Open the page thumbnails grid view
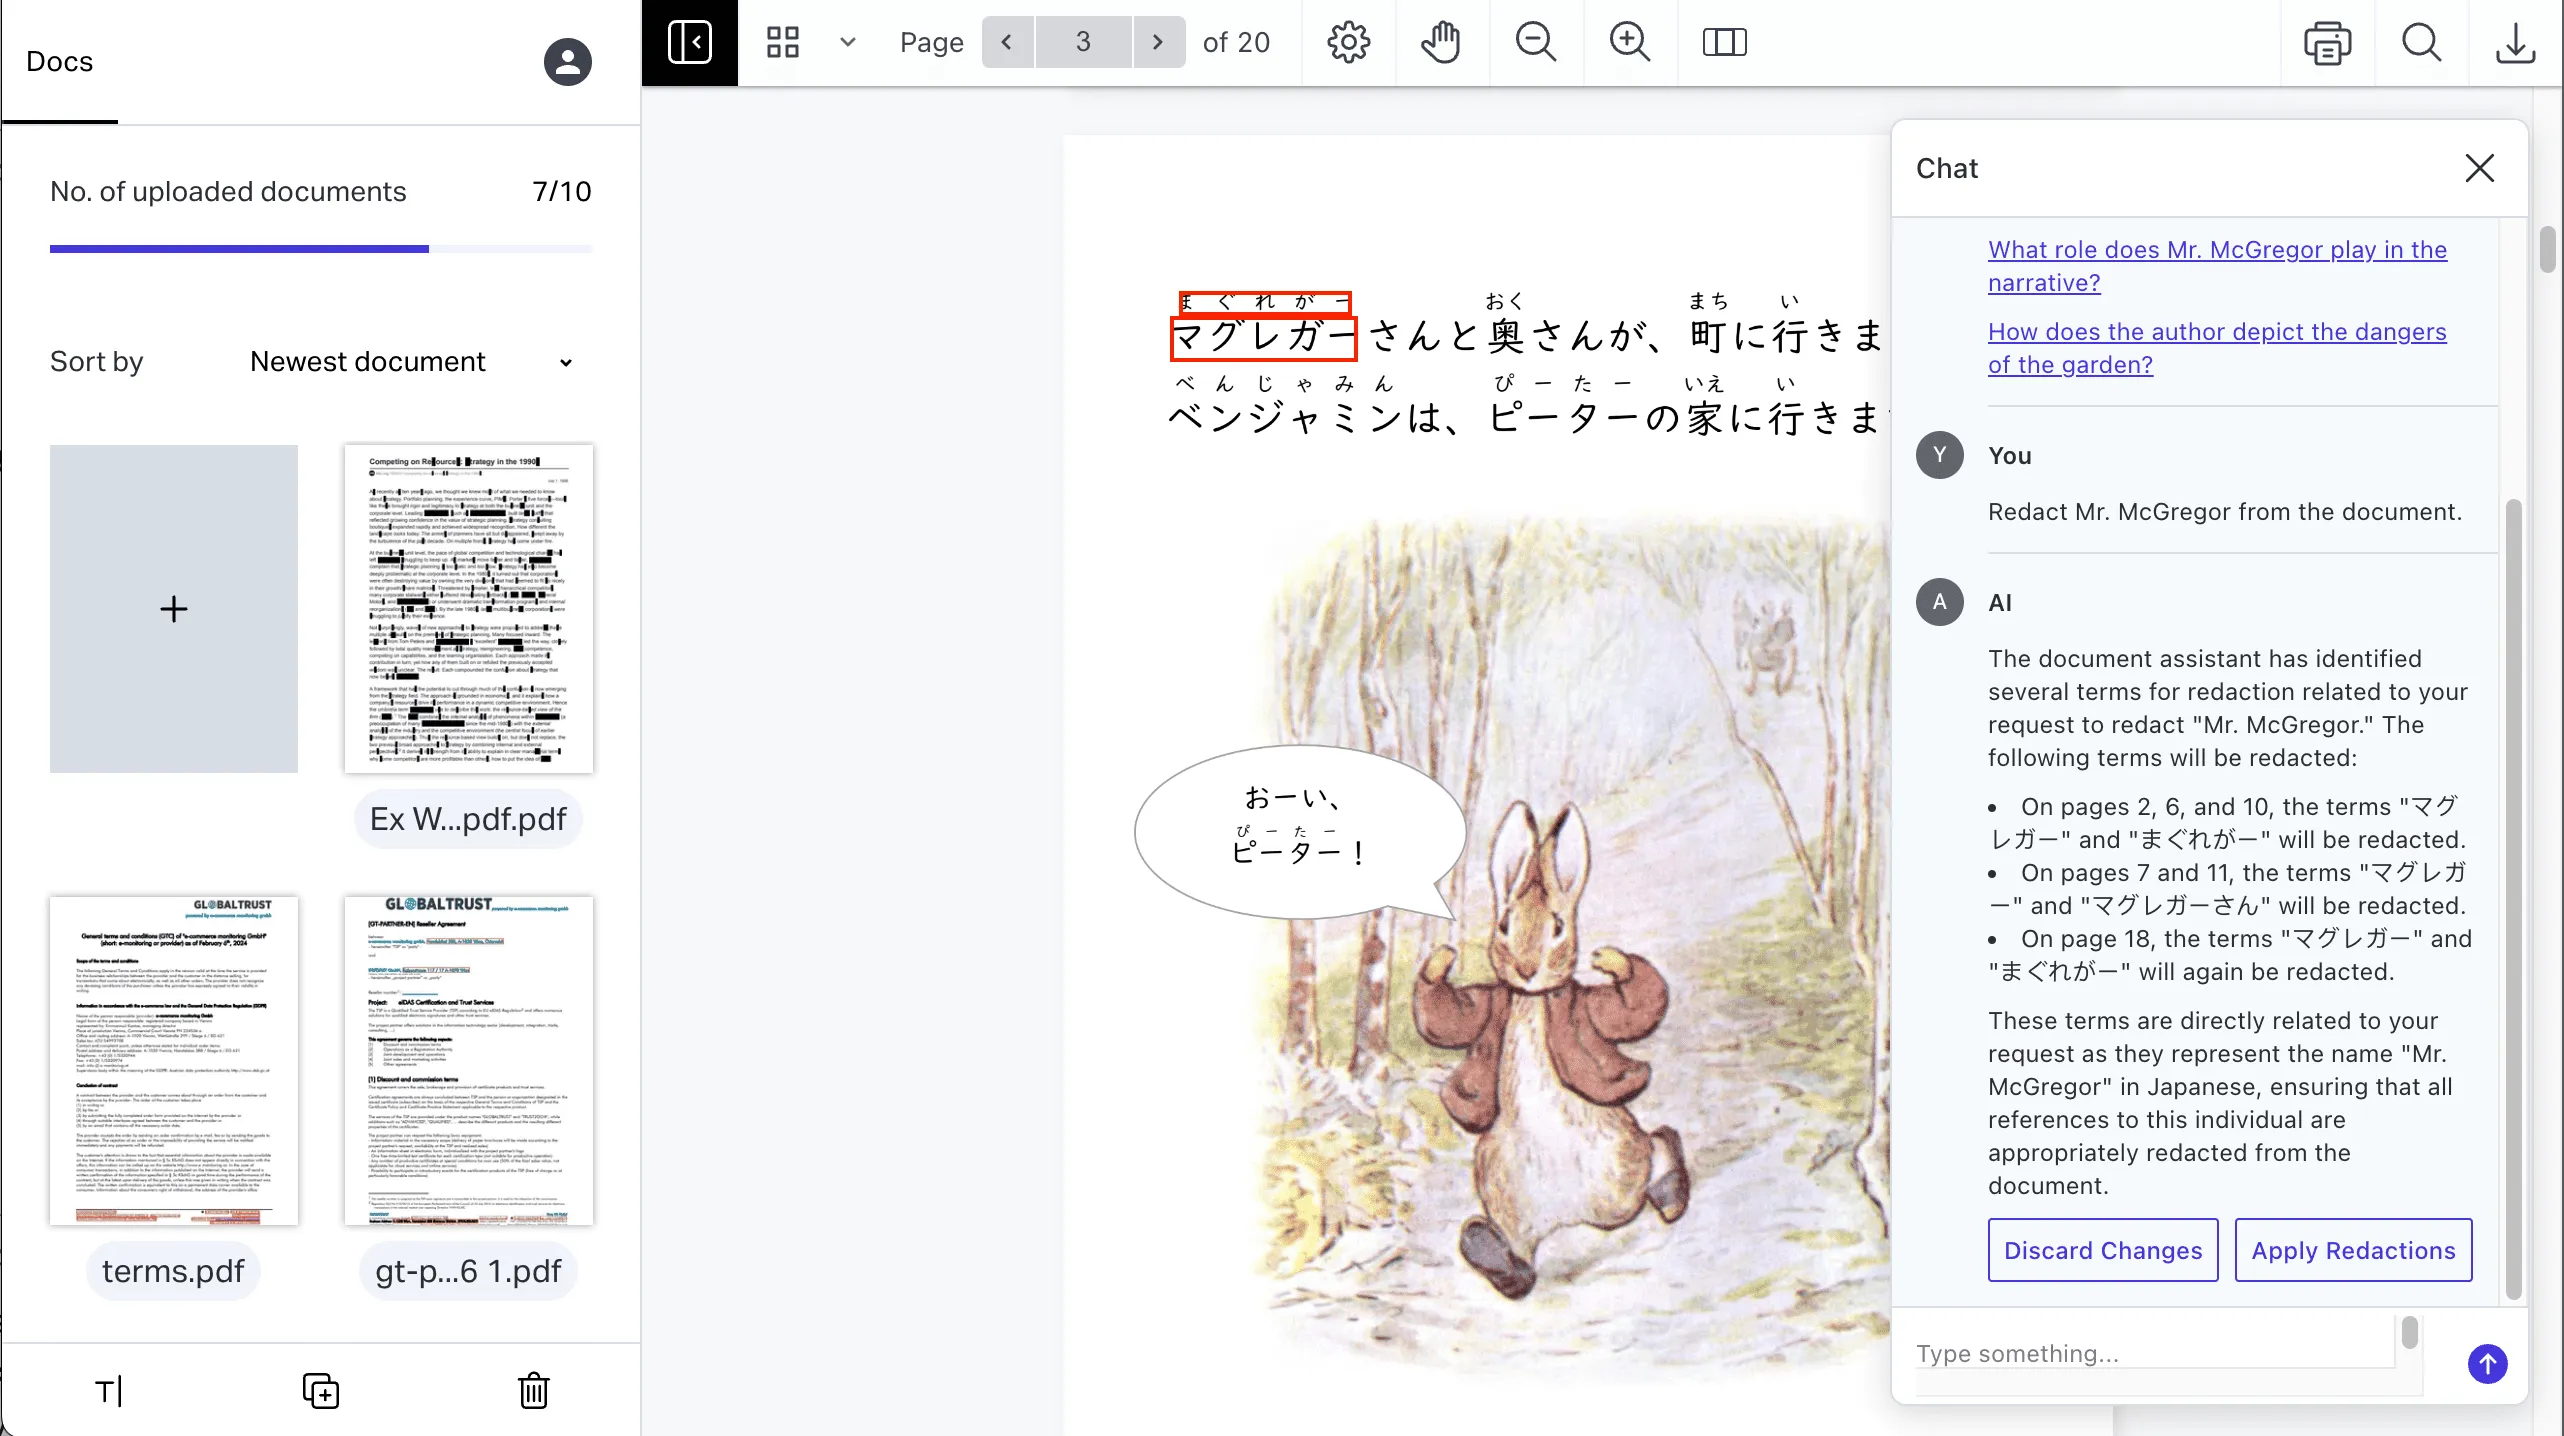This screenshot has width=2564, height=1436. coord(781,42)
